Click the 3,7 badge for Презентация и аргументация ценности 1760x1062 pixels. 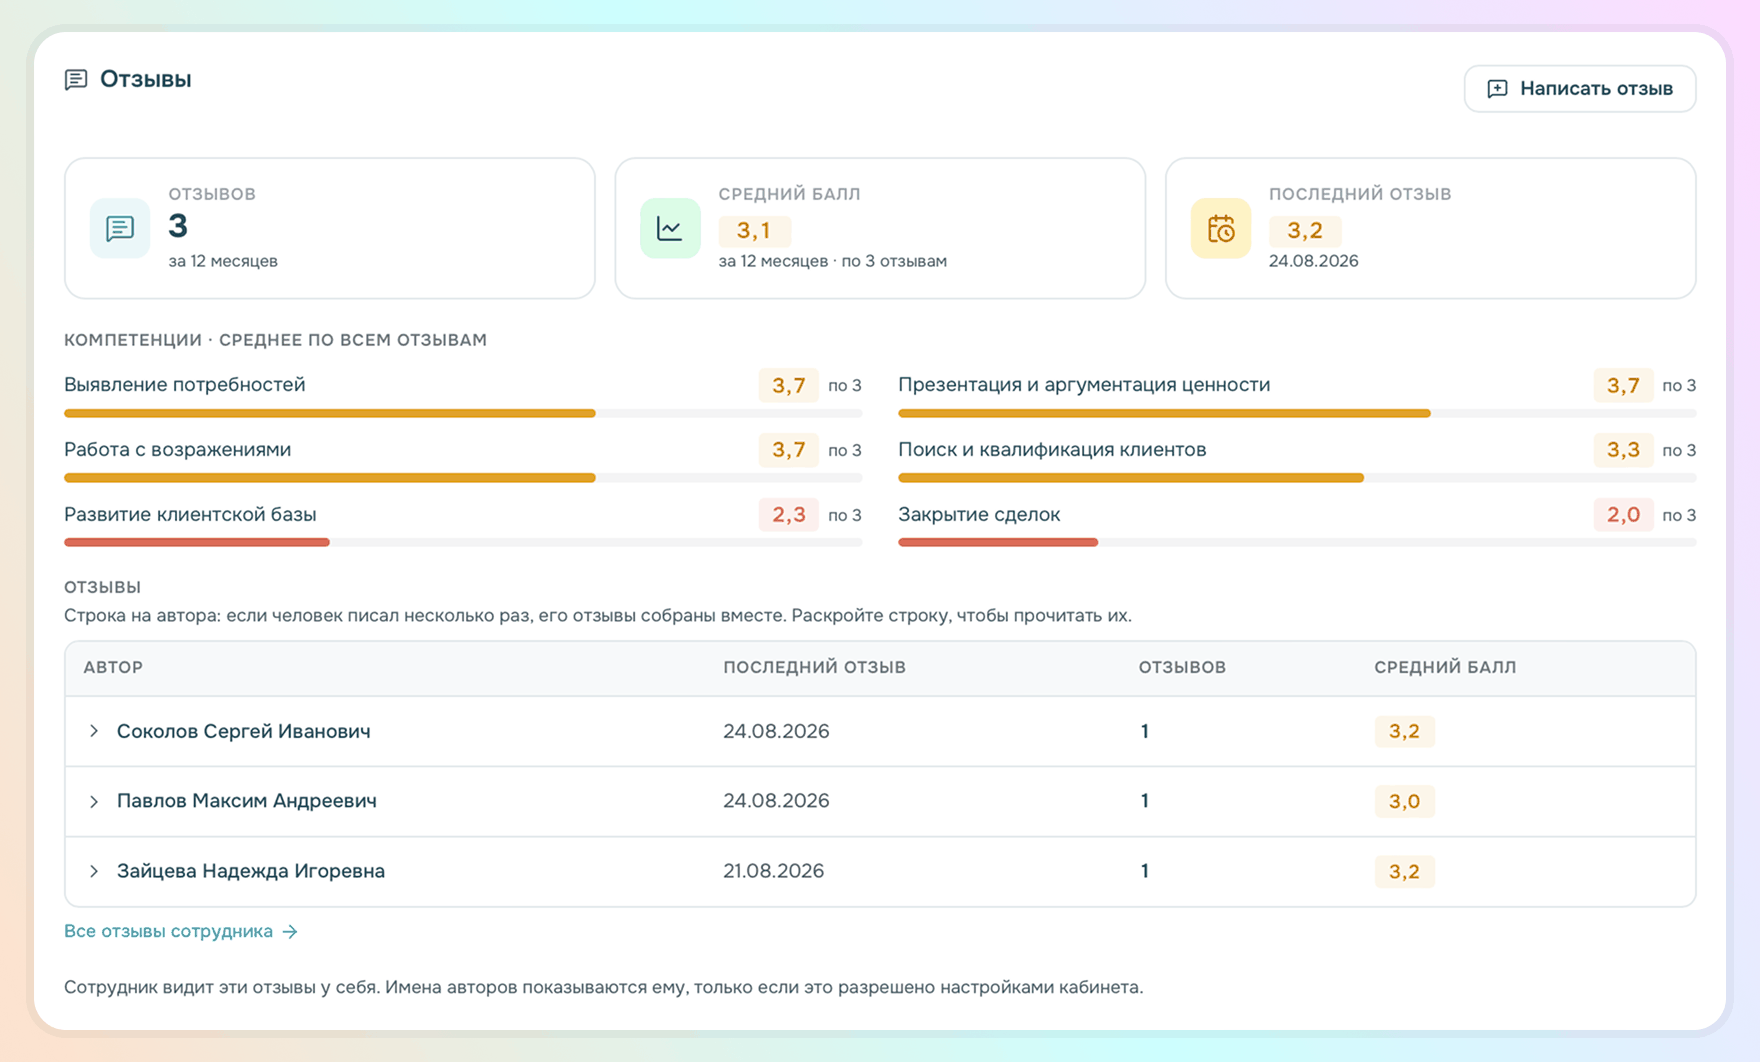point(1623,385)
